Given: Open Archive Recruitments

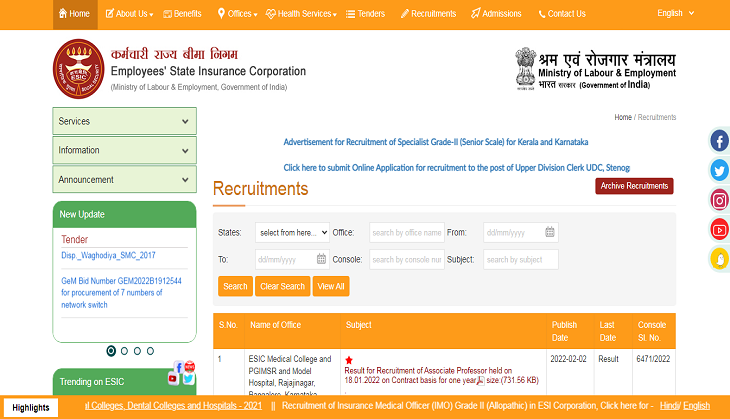Looking at the screenshot, I should (x=634, y=186).
